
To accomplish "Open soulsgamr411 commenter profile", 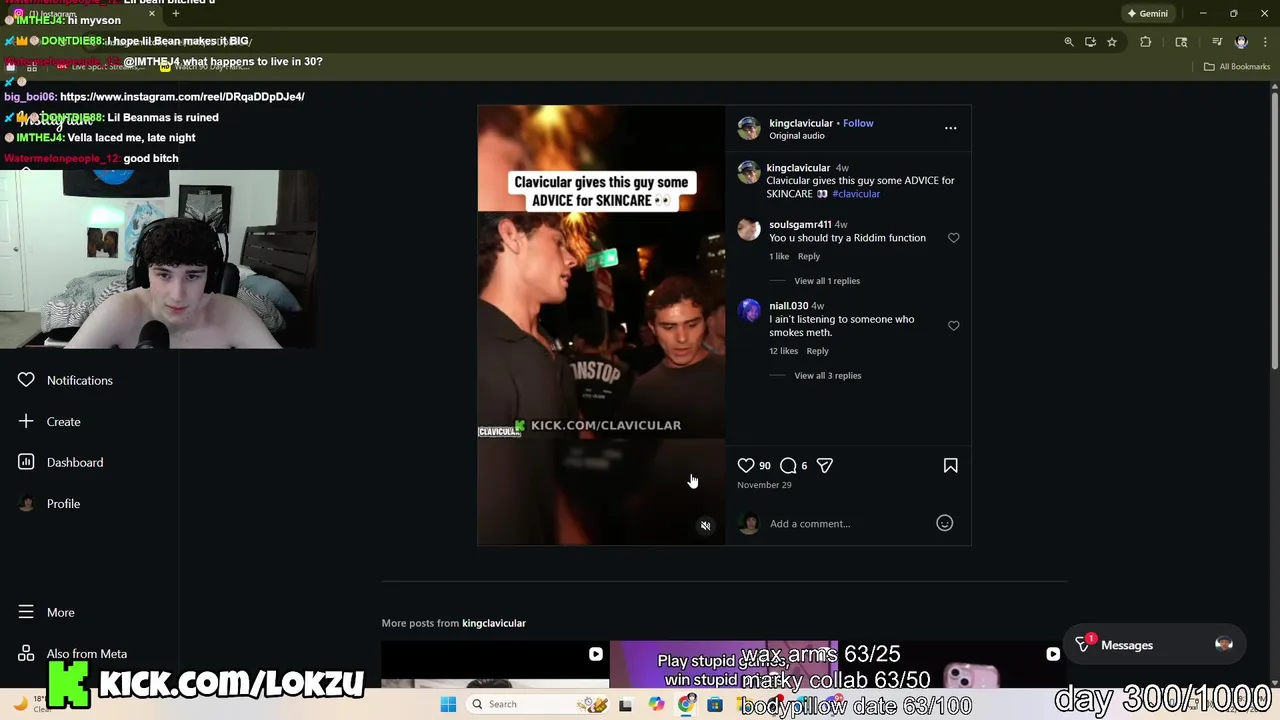I will [x=800, y=225].
